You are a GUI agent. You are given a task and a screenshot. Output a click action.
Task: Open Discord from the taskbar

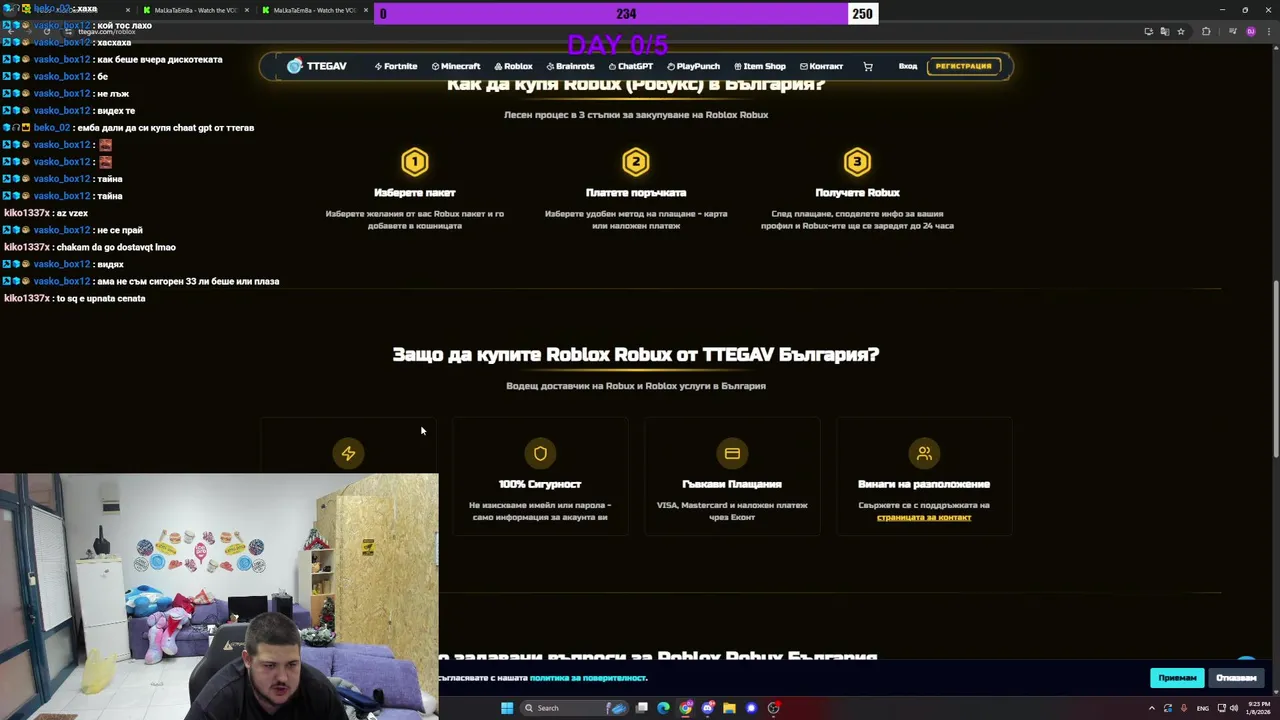pos(707,708)
